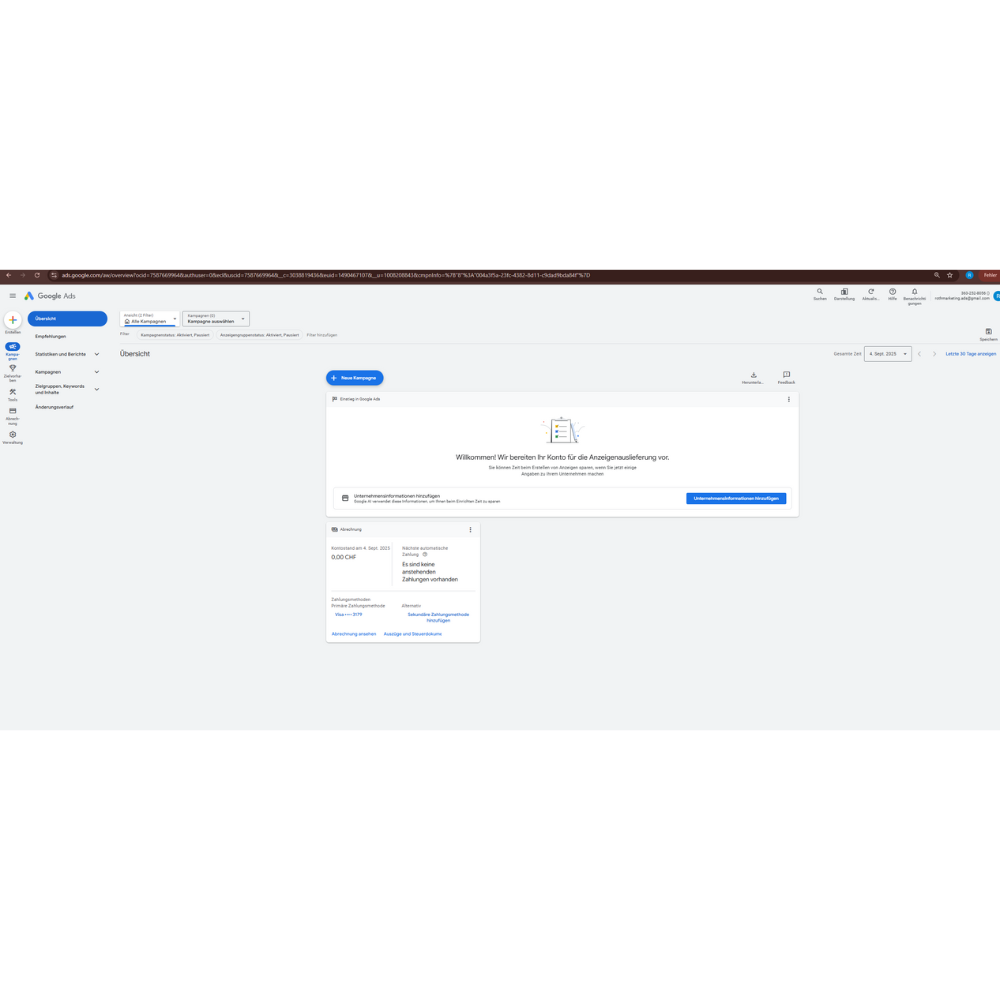The width and height of the screenshot is (1000, 1000).
Task: Click the Feedback icon
Action: tap(786, 375)
